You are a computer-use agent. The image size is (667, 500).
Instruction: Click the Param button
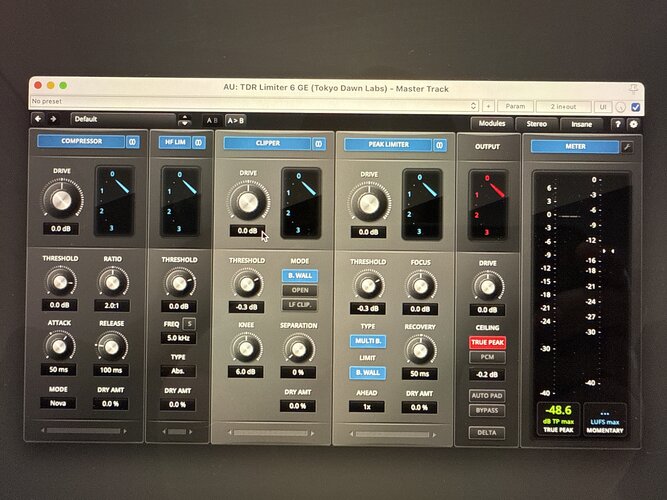[515, 106]
